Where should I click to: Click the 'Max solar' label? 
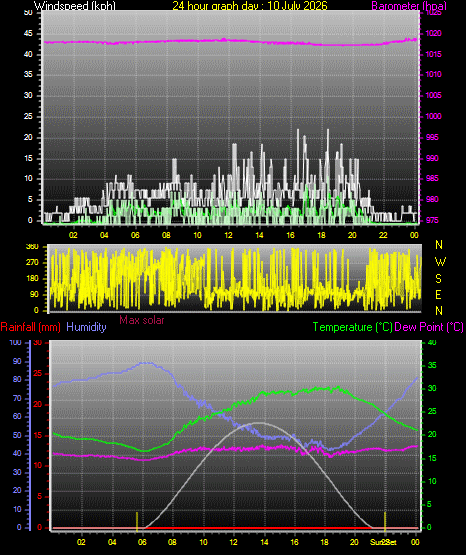tap(142, 320)
